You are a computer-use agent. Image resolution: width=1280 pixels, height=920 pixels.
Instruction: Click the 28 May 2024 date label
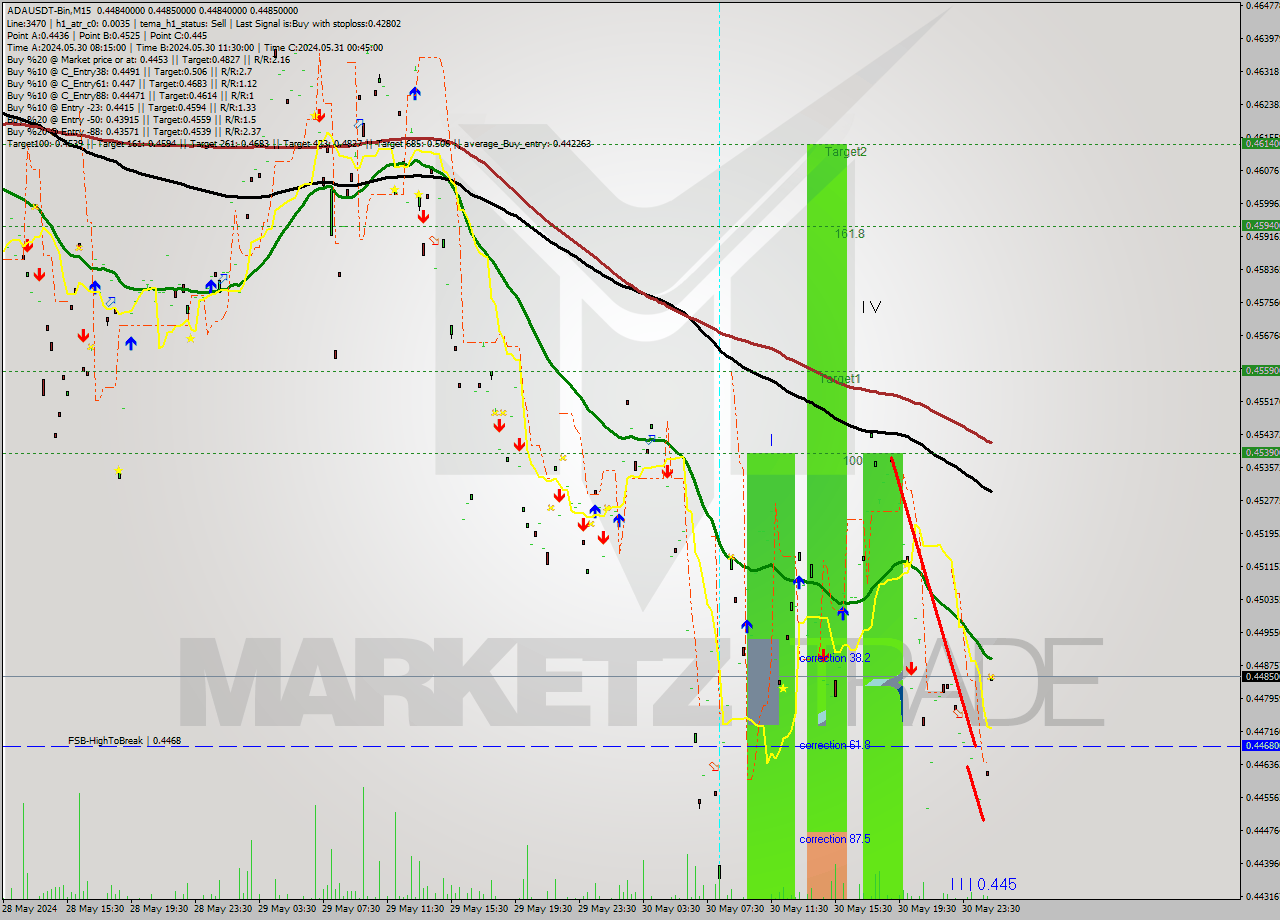pyautogui.click(x=31, y=910)
